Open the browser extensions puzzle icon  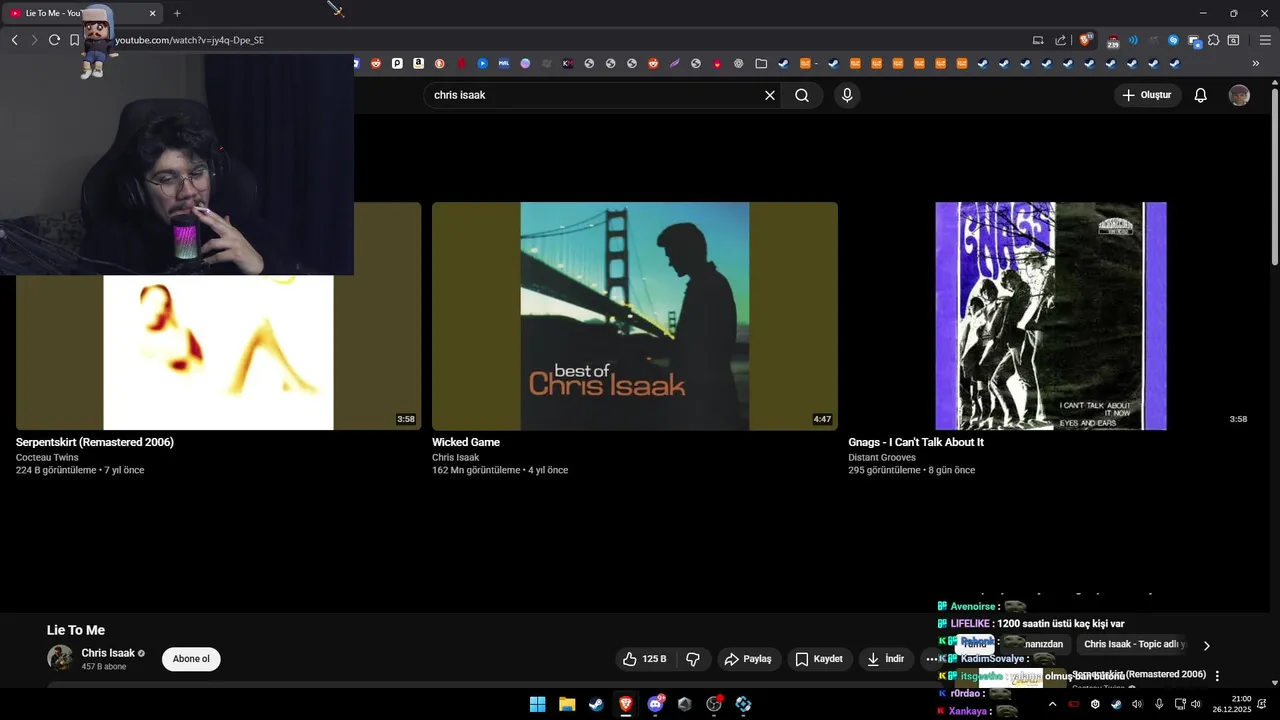tap(1213, 40)
